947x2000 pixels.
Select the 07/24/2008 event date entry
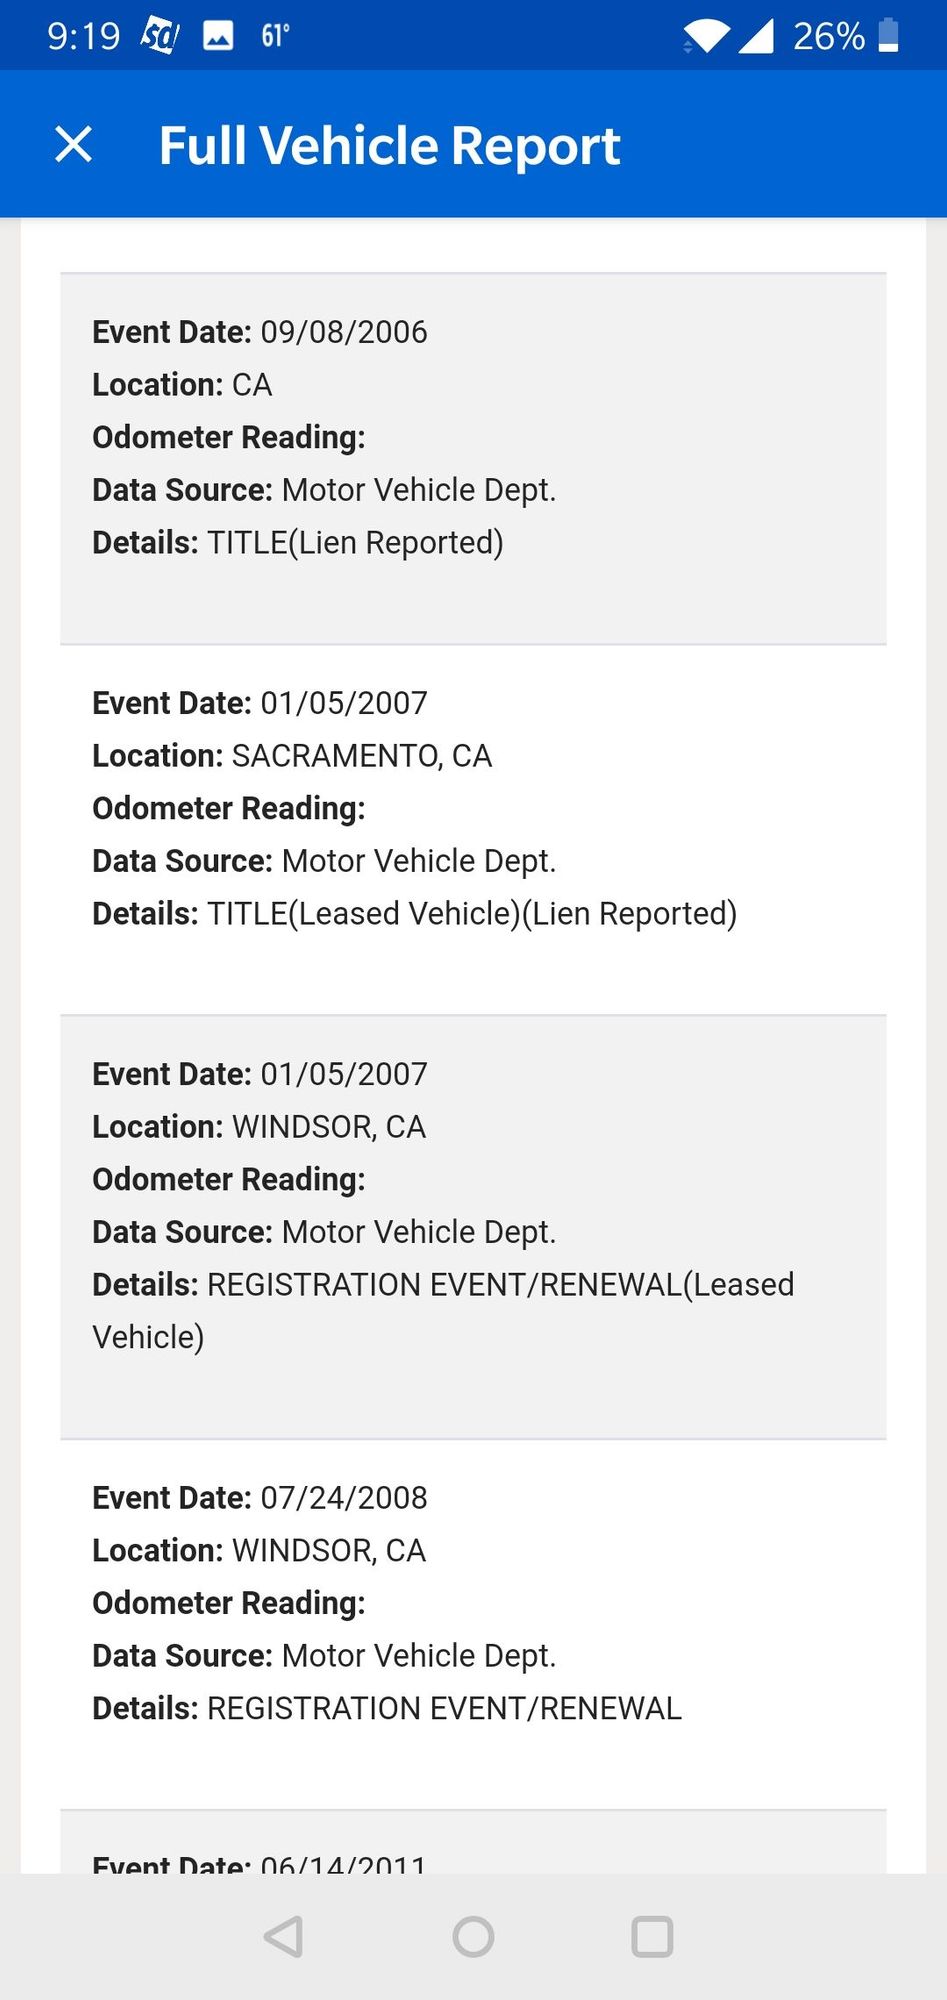point(260,1498)
